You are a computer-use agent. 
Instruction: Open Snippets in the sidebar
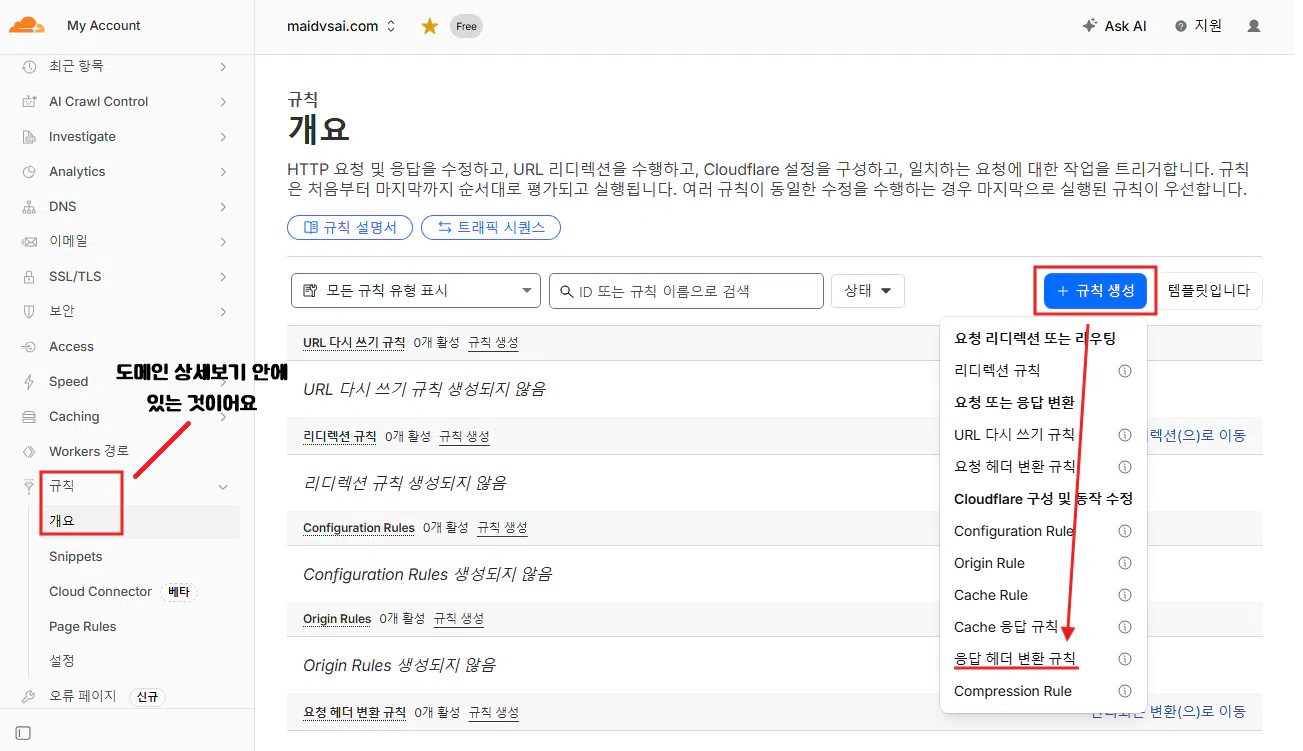pos(76,556)
